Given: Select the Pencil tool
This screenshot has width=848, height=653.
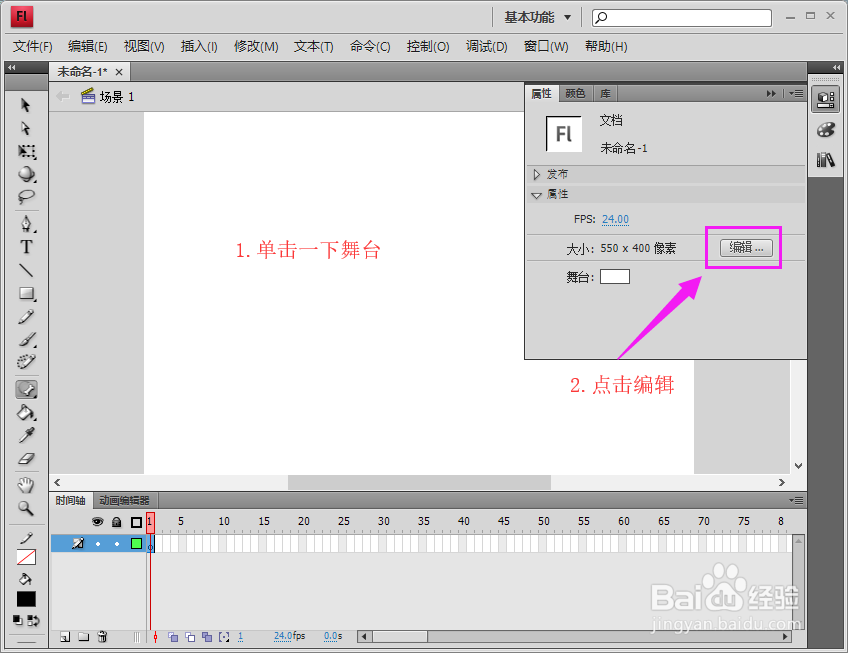Looking at the screenshot, I should [x=26, y=316].
